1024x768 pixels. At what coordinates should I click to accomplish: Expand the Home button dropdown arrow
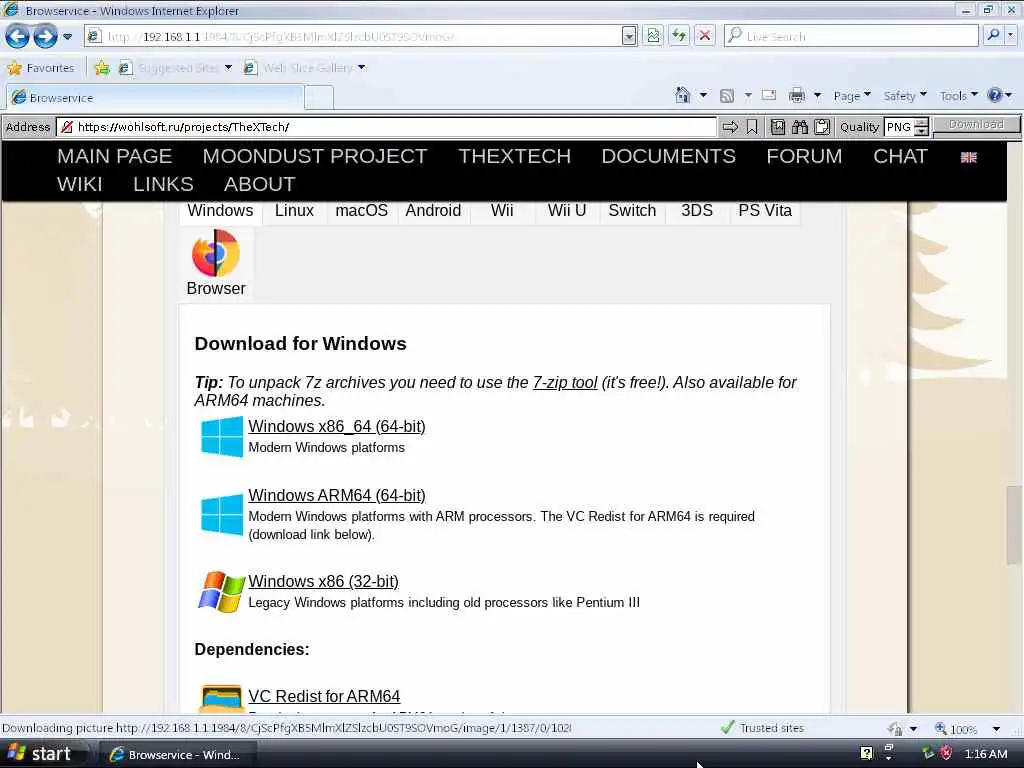click(x=703, y=95)
